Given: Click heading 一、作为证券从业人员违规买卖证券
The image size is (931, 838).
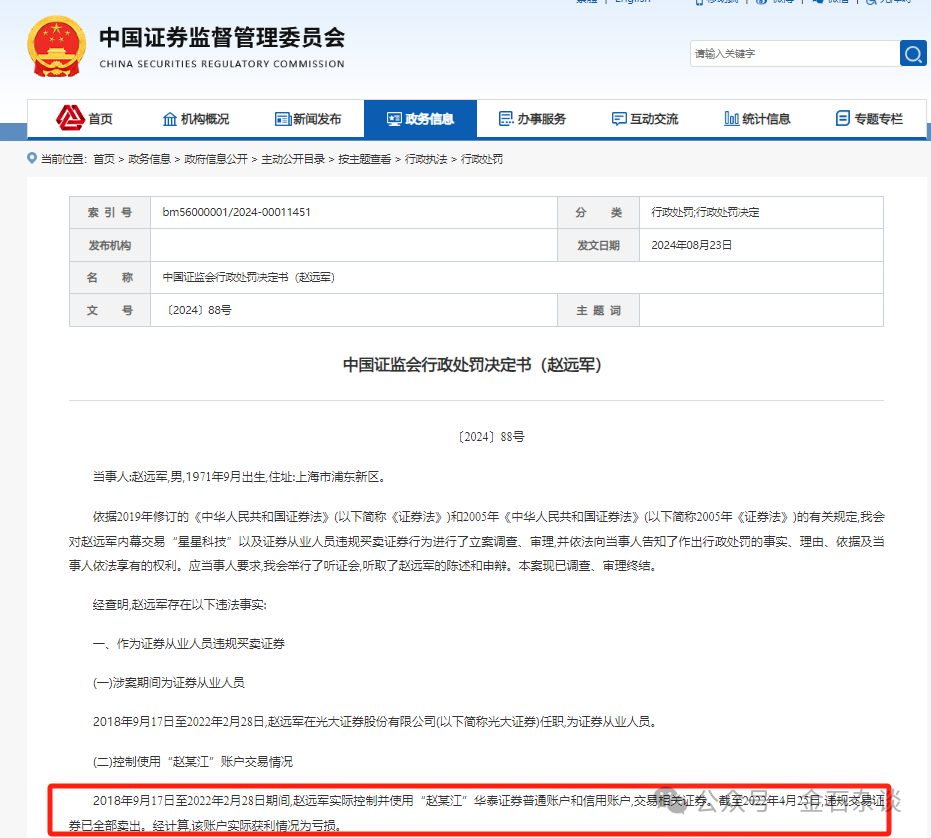Looking at the screenshot, I should (x=189, y=644).
